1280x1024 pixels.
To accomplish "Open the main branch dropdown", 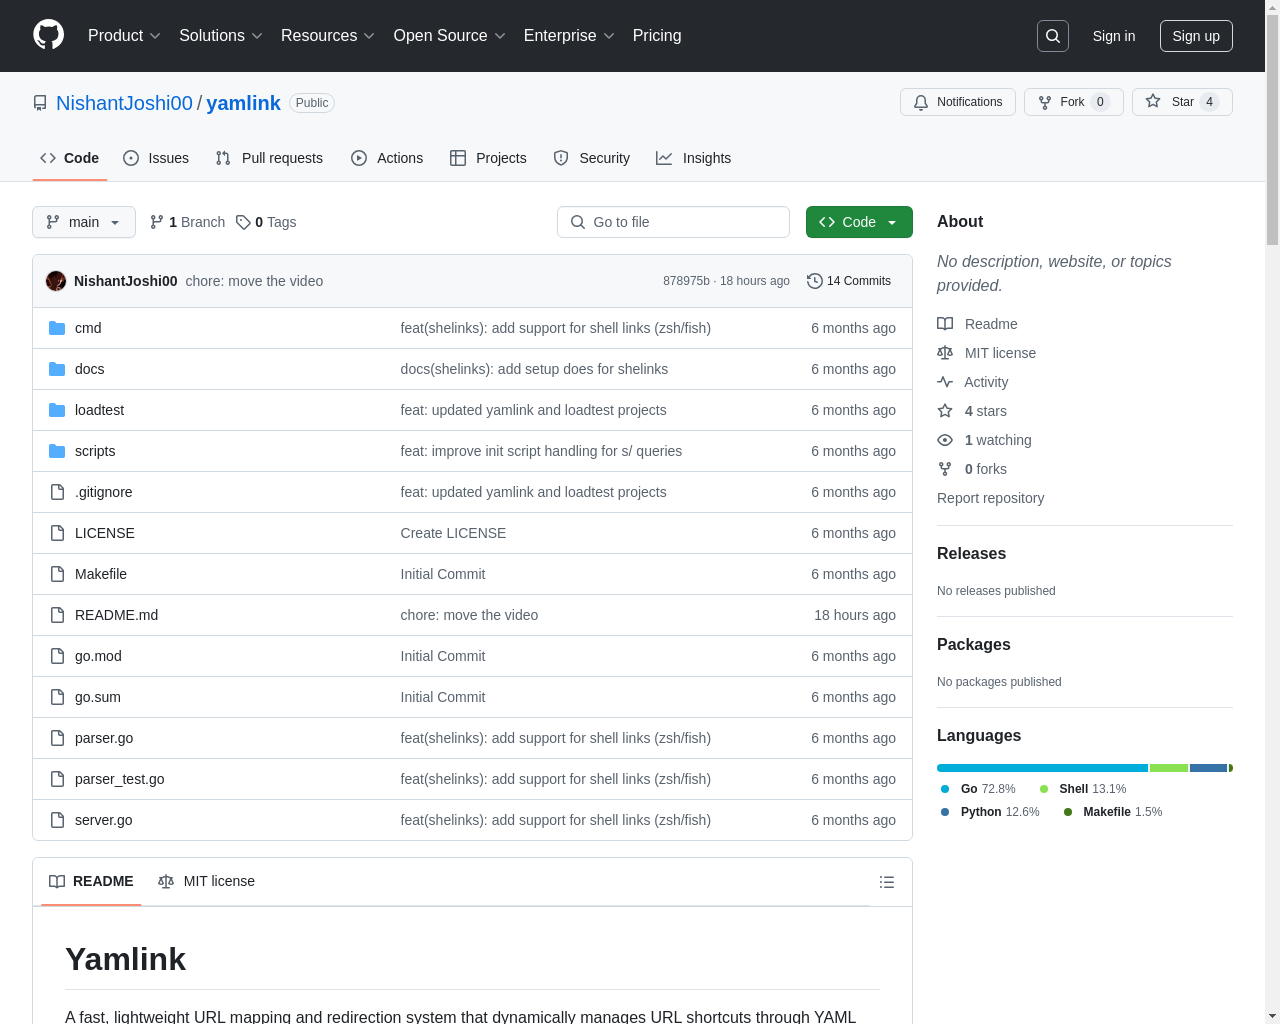I will tap(84, 222).
